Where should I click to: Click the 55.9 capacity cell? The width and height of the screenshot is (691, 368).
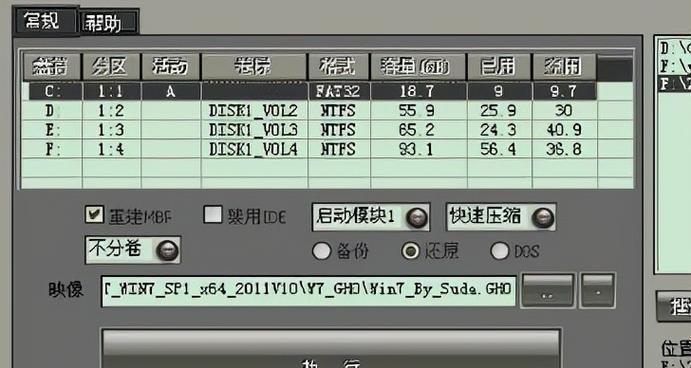click(x=418, y=110)
